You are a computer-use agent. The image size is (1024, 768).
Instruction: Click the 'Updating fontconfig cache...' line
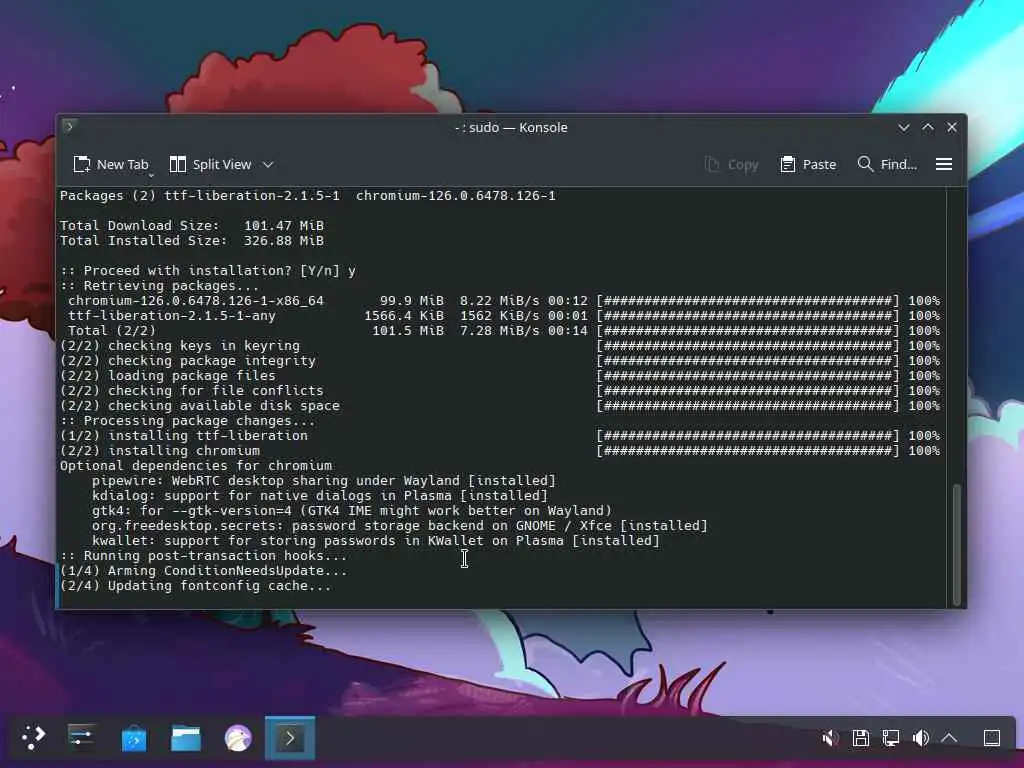(x=195, y=586)
